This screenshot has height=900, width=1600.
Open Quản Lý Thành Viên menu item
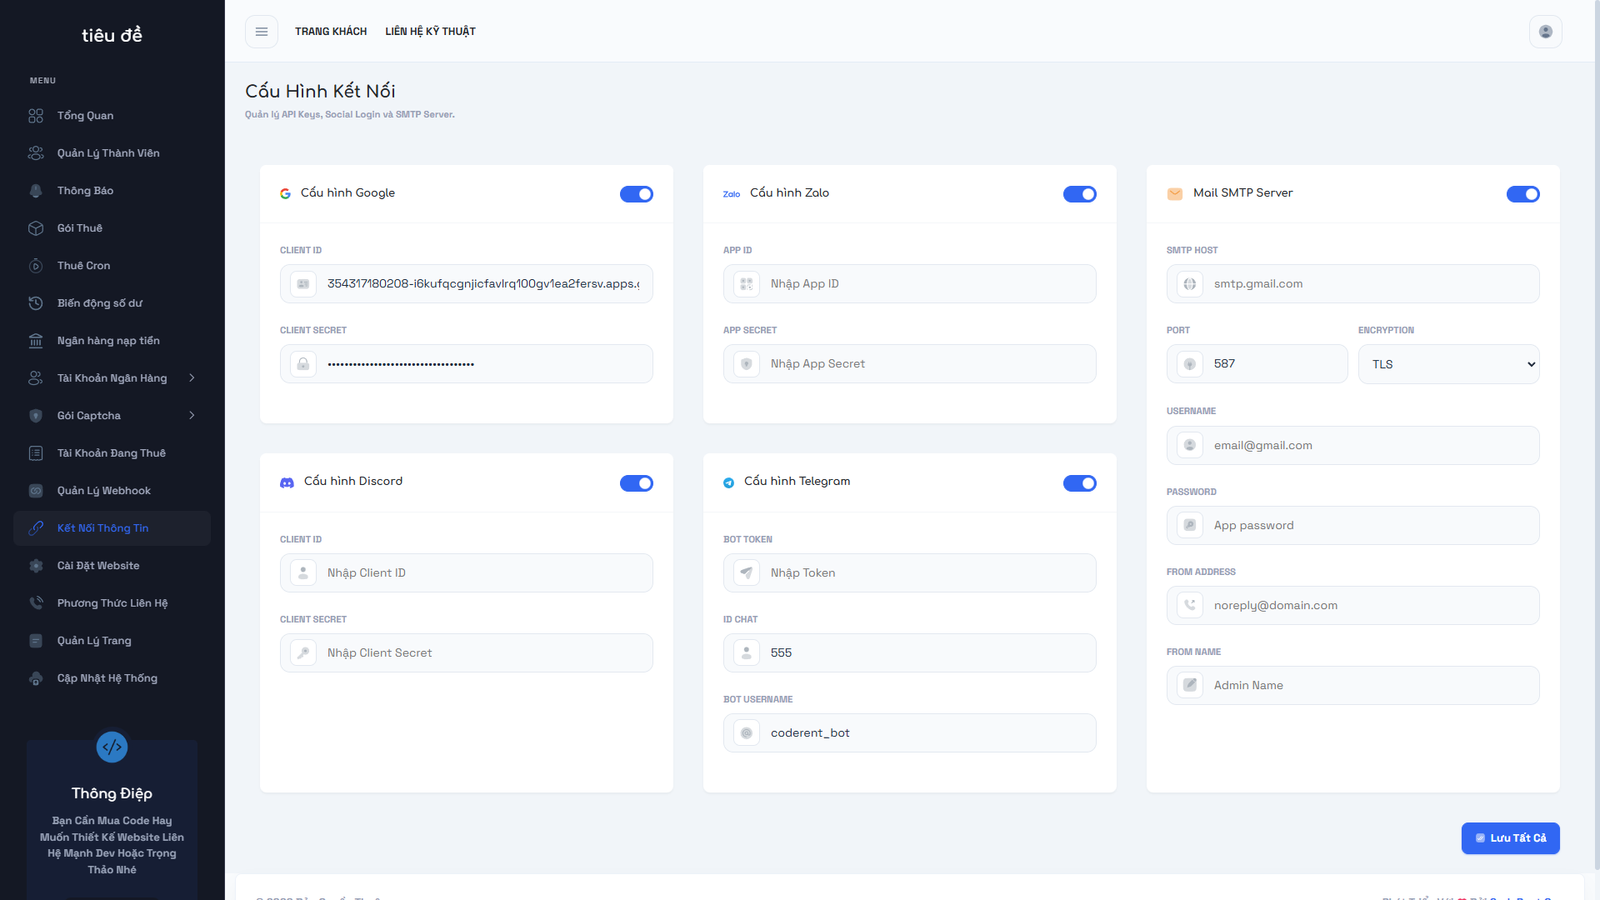(108, 153)
